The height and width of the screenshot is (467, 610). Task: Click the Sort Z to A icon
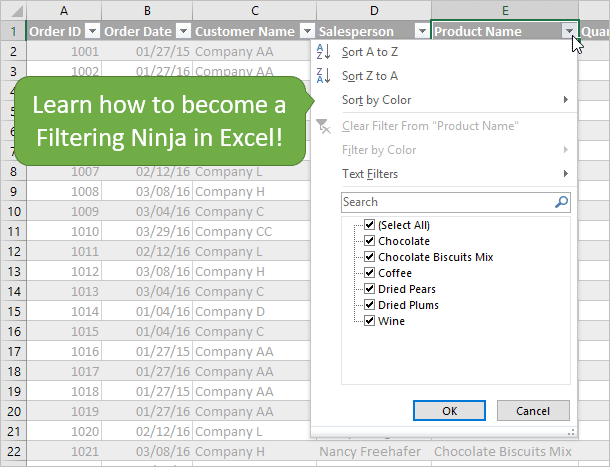[x=322, y=76]
